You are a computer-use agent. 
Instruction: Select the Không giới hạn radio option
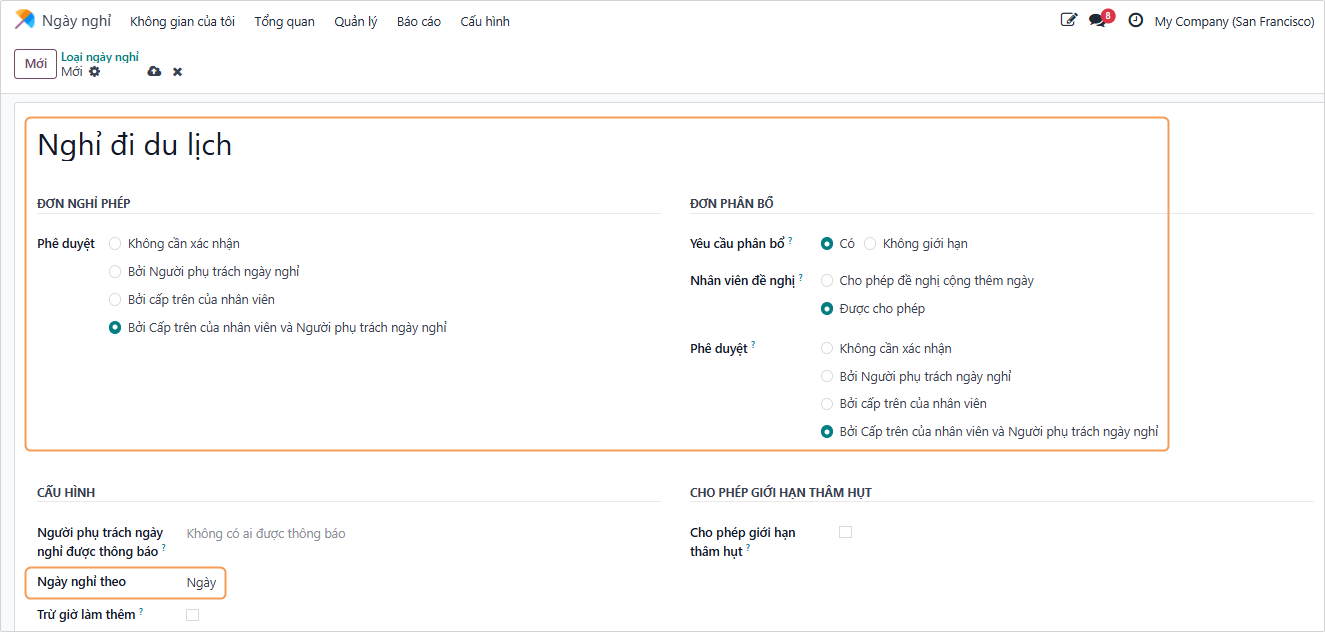coord(870,243)
